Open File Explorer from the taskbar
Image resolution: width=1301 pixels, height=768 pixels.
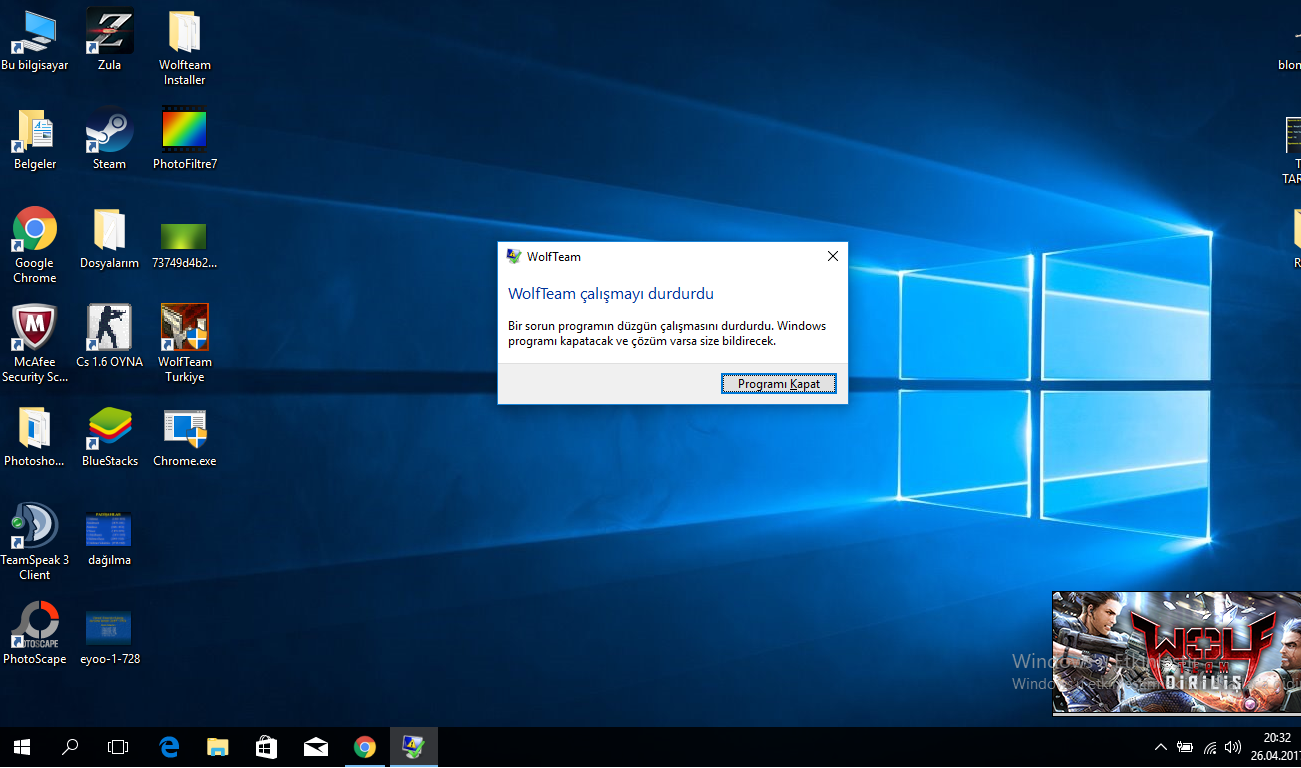(217, 747)
